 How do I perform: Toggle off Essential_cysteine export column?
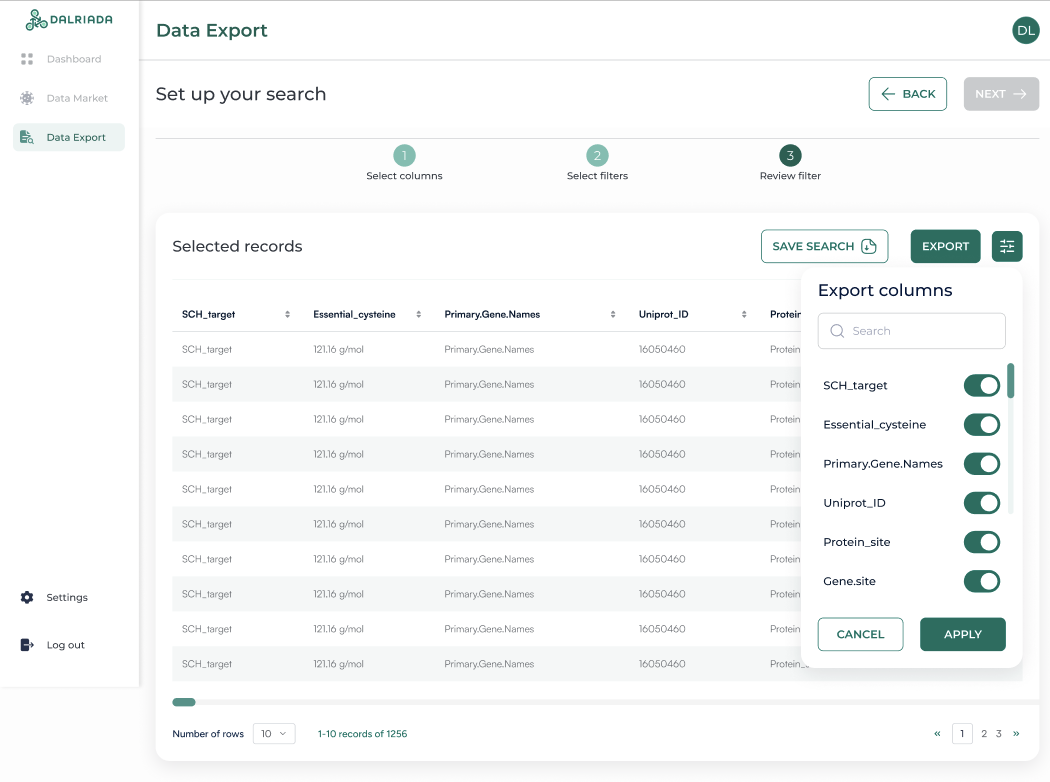pyautogui.click(x=982, y=424)
